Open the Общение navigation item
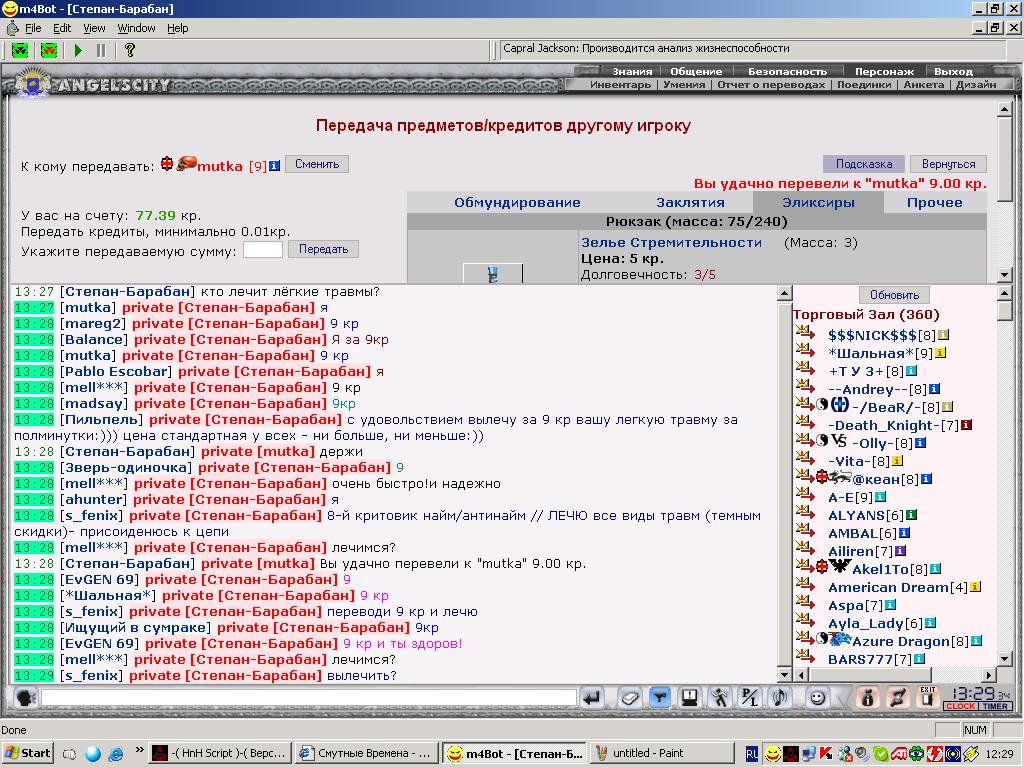Image resolution: width=1024 pixels, height=768 pixels. coord(696,72)
